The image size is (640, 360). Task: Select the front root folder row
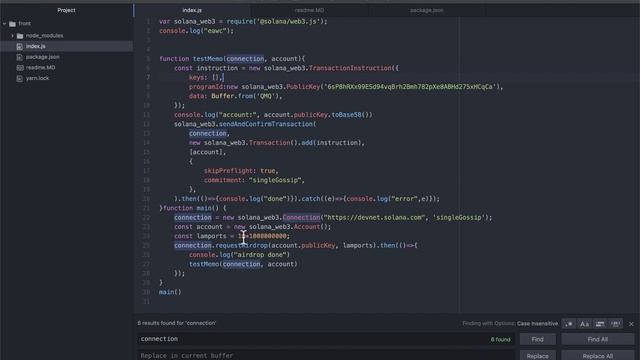pos(67,24)
